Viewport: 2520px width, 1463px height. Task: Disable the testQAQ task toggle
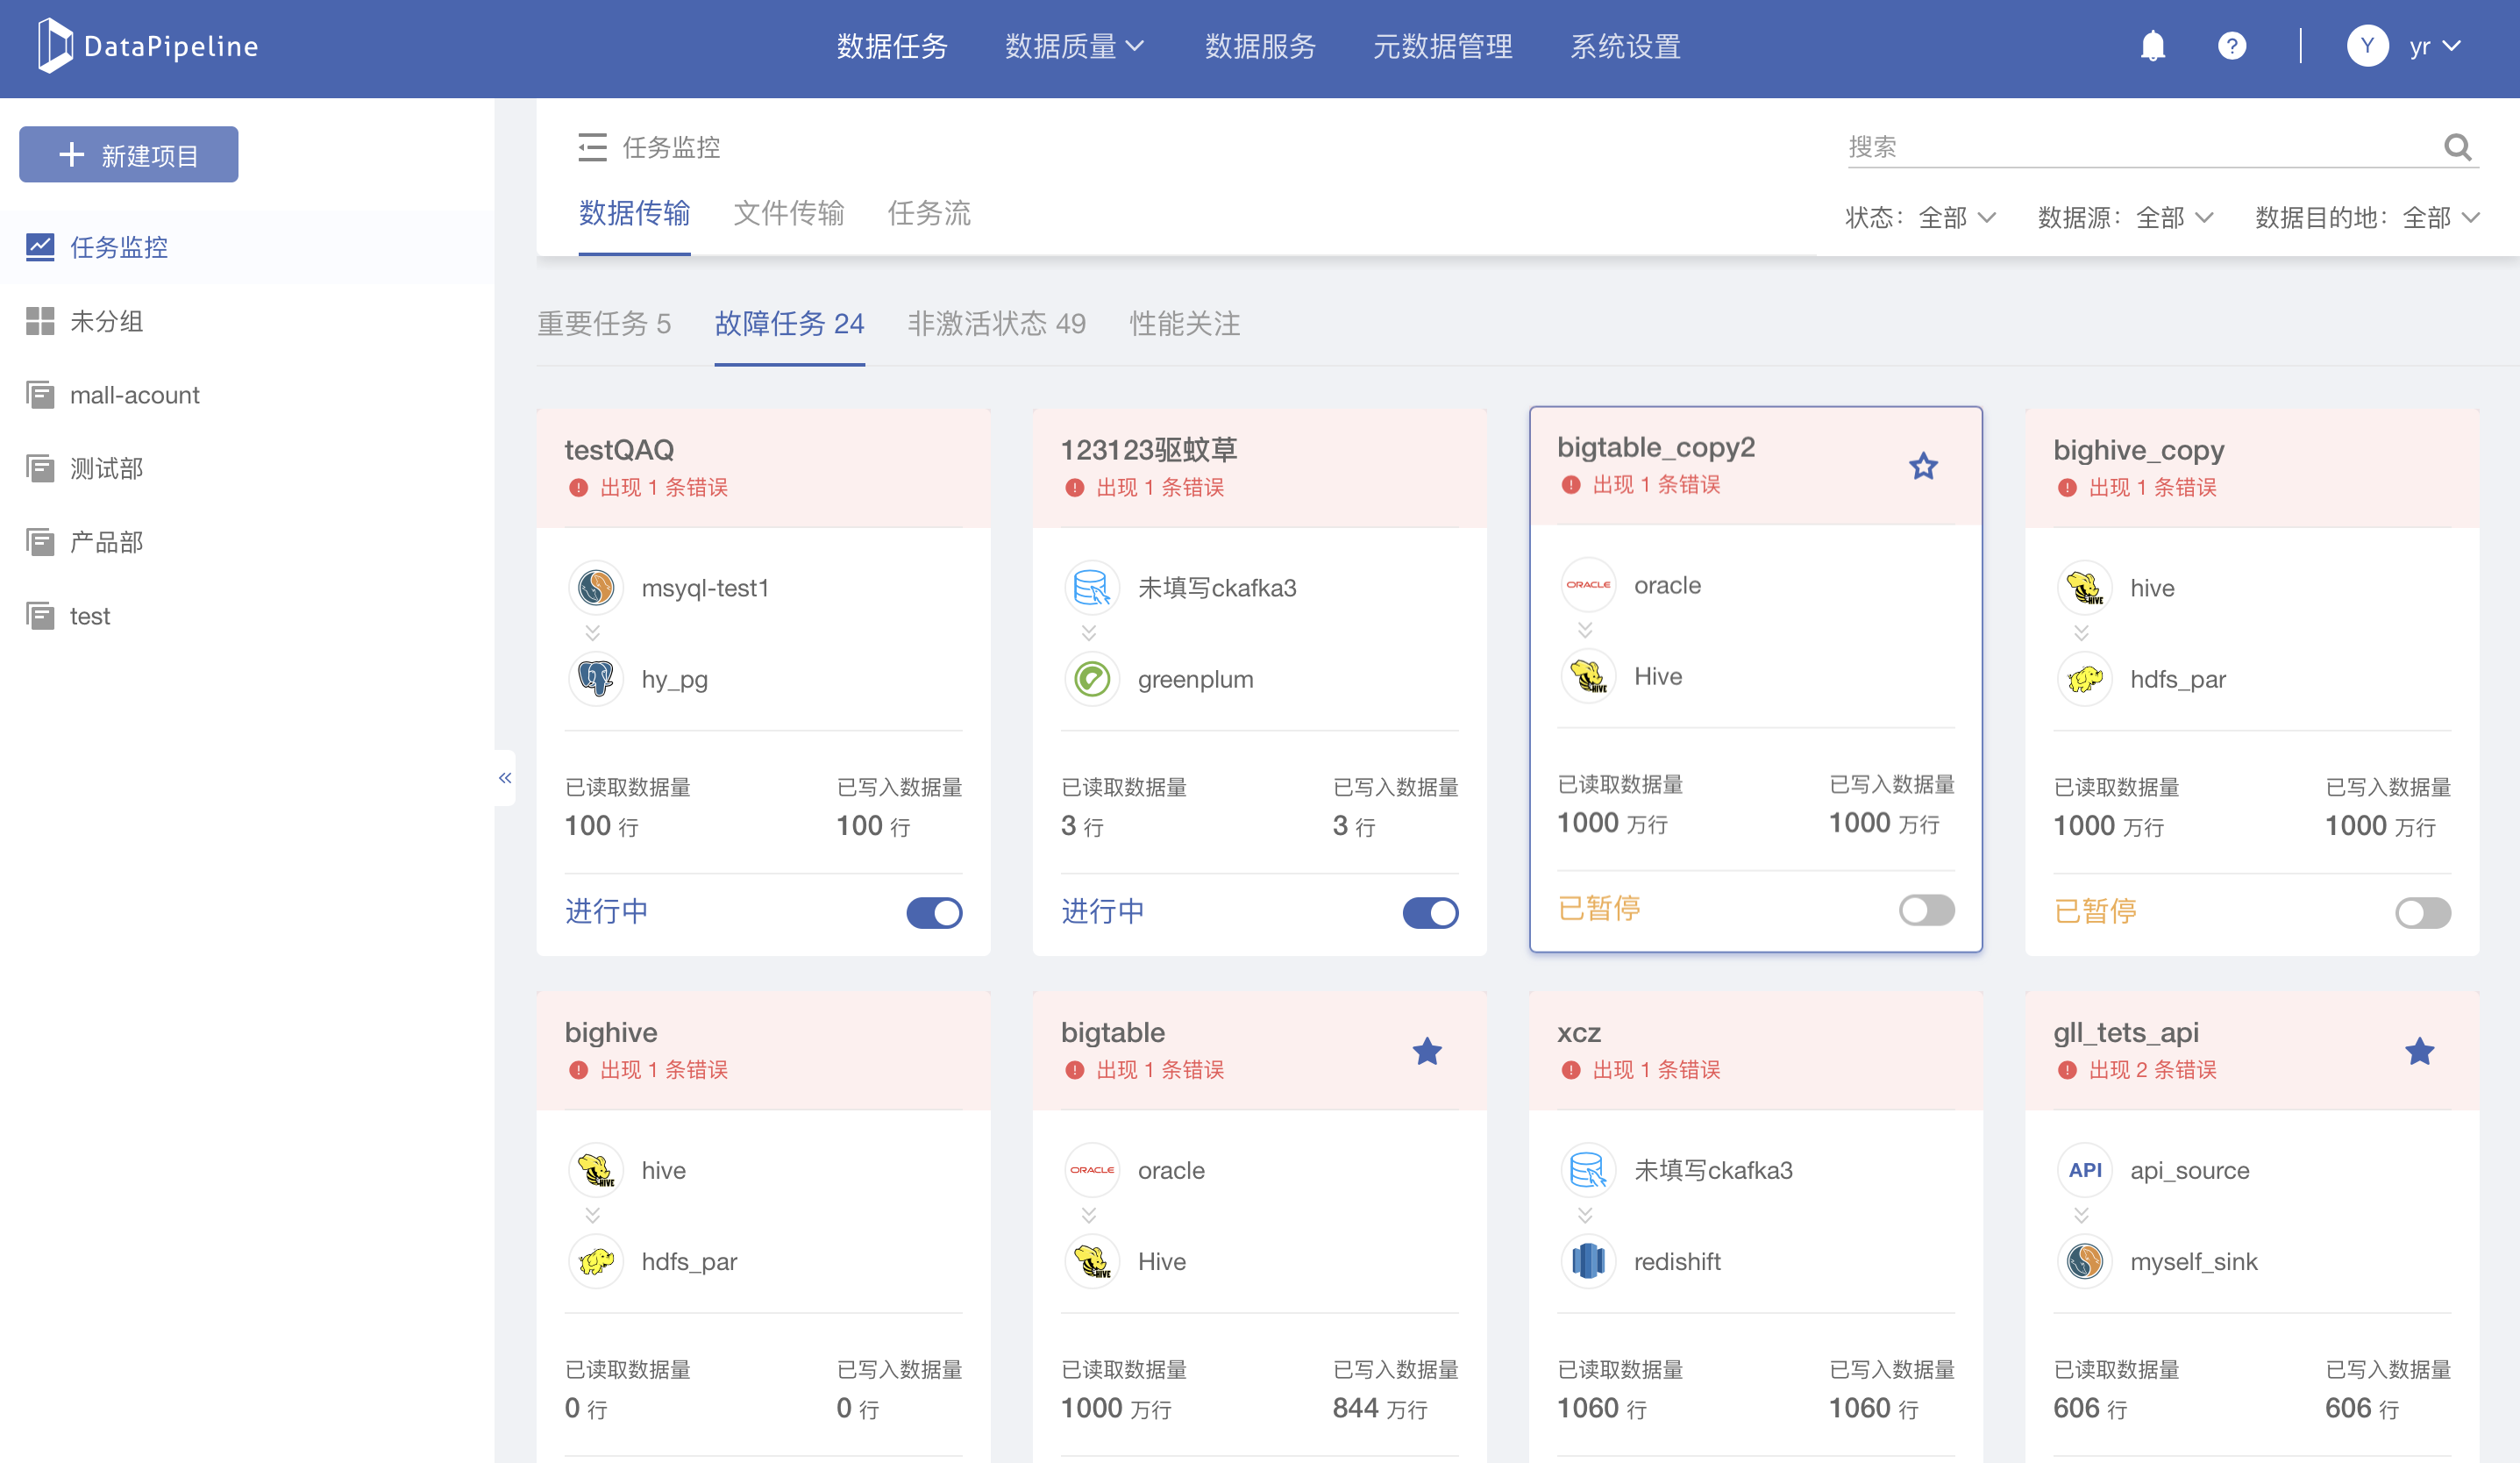(934, 912)
